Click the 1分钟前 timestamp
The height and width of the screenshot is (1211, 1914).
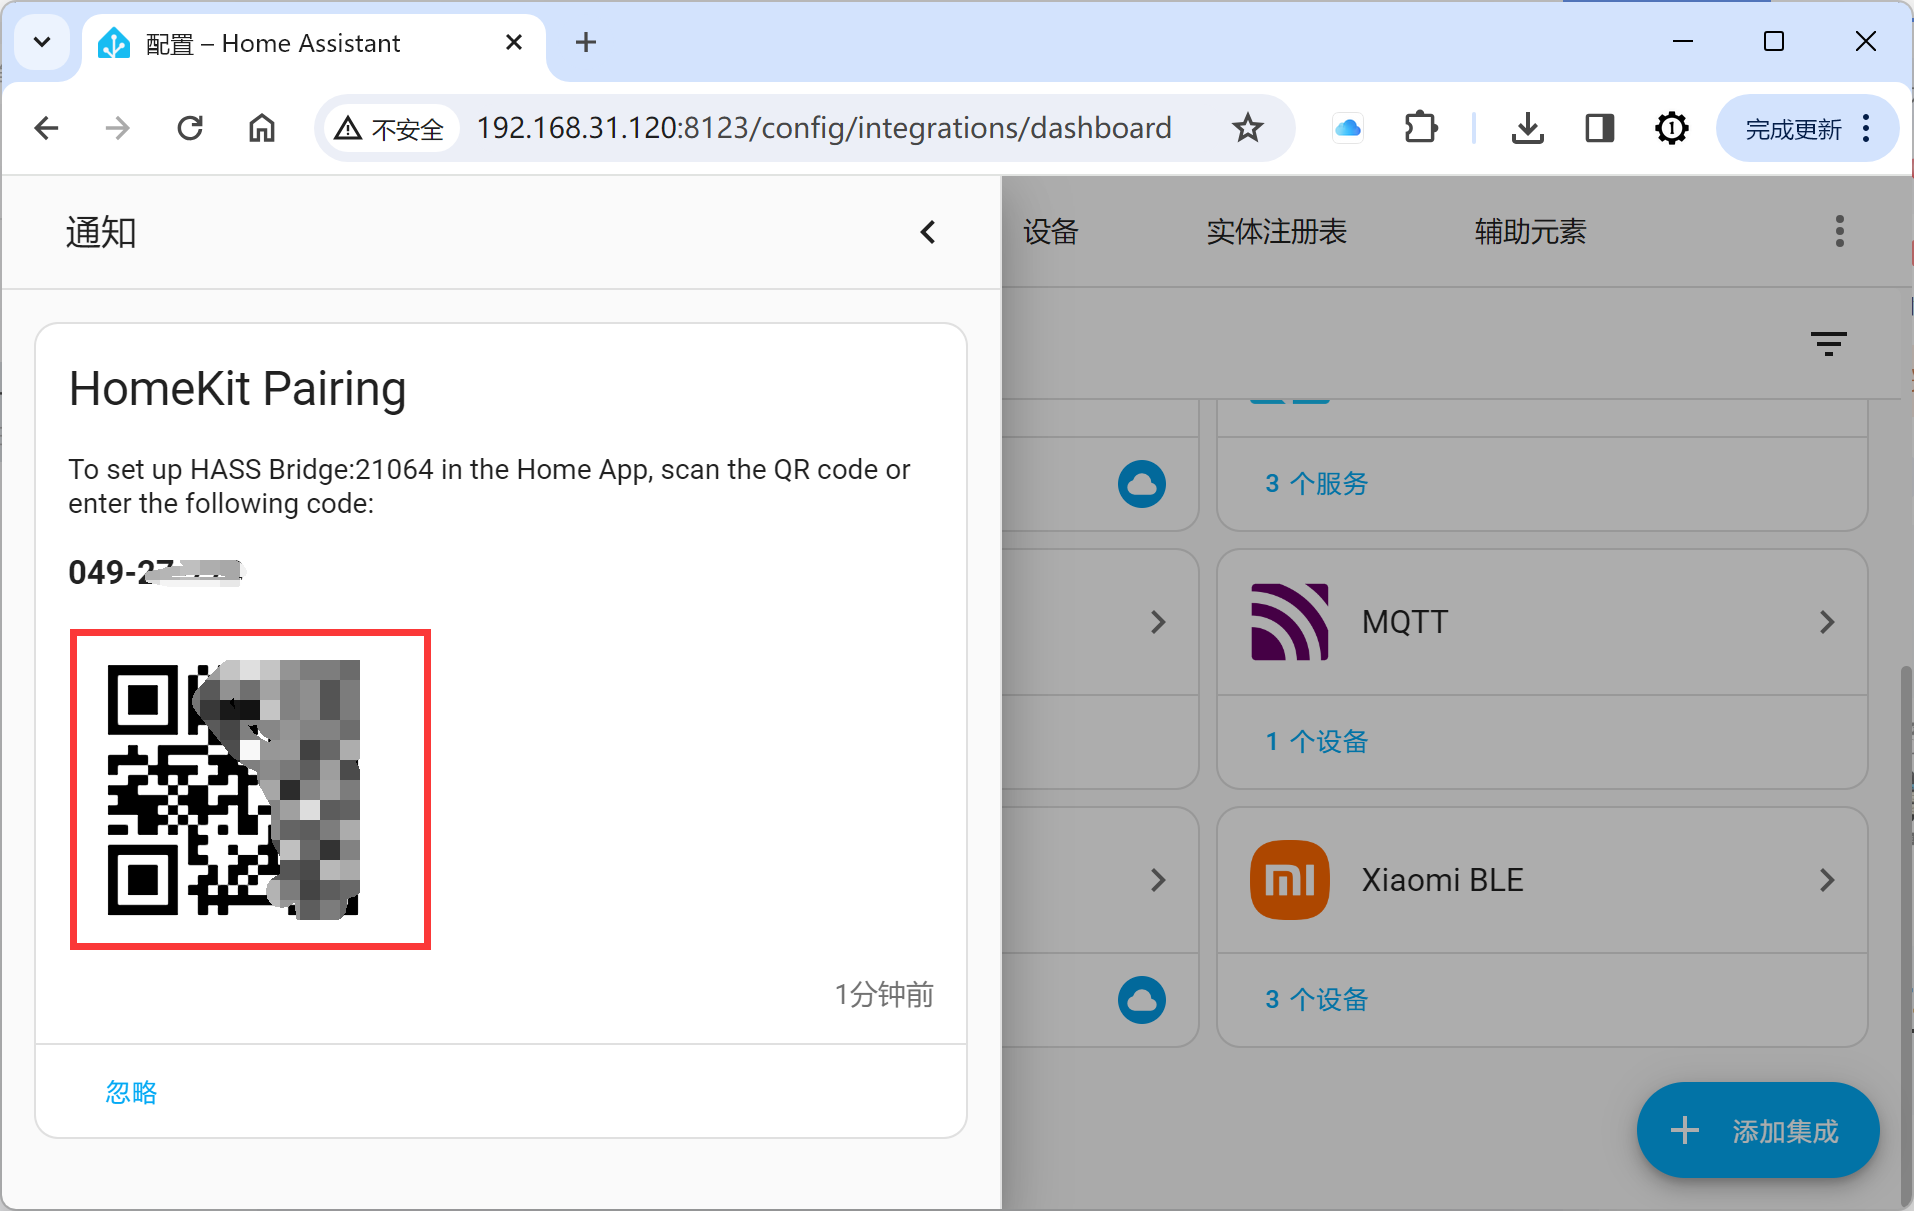coord(884,995)
